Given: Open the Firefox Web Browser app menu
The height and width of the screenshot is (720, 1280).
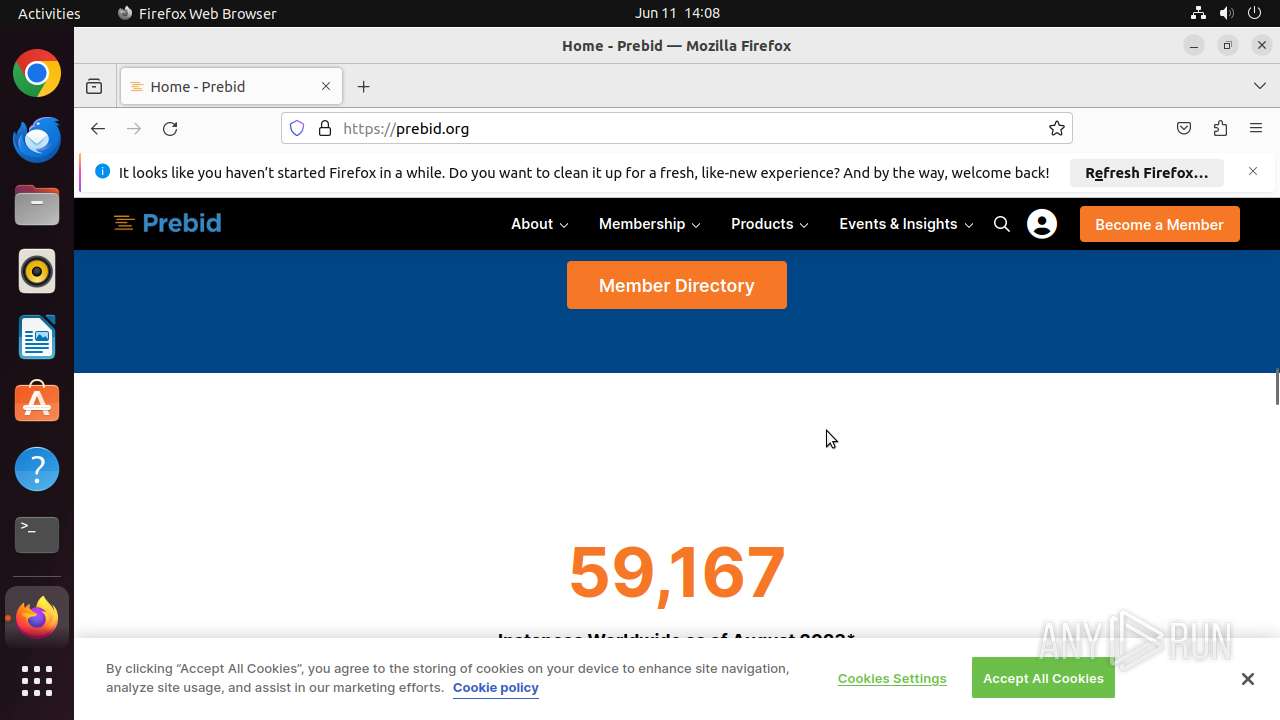Looking at the screenshot, I should pos(197,13).
